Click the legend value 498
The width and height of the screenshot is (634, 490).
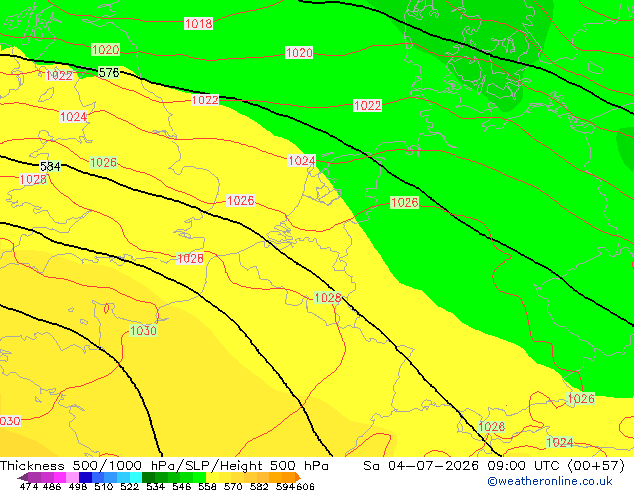pyautogui.click(x=78, y=486)
